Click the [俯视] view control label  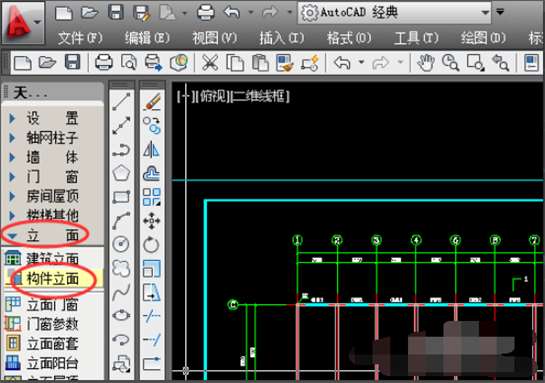point(212,96)
